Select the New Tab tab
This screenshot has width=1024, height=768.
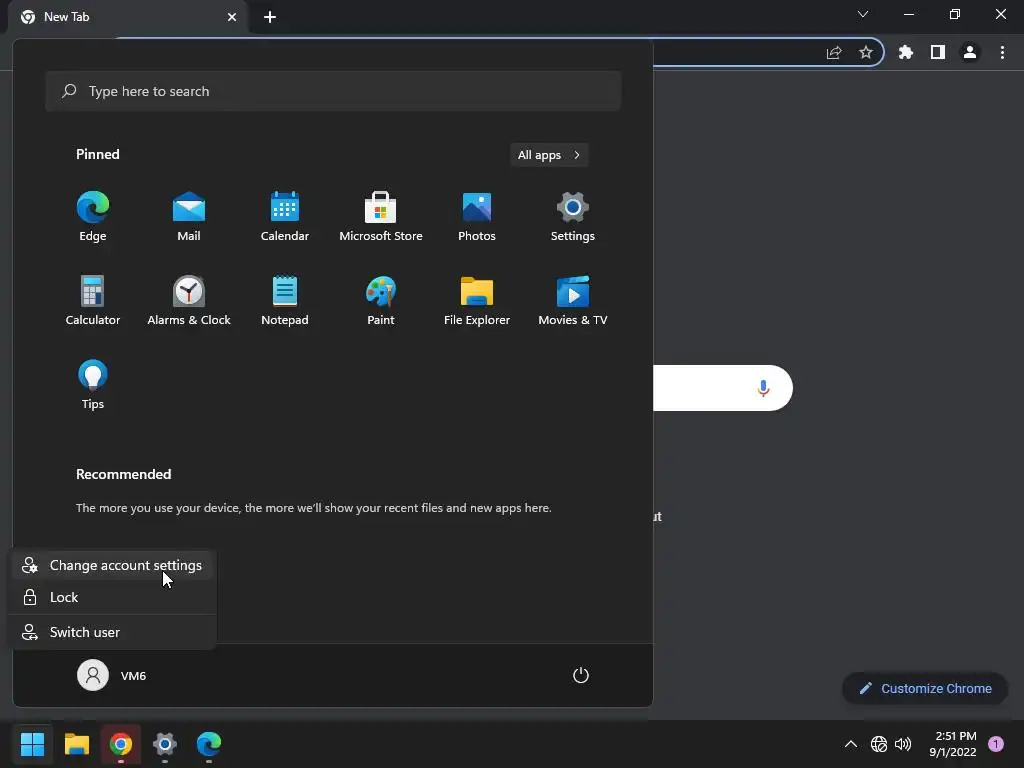tap(127, 17)
